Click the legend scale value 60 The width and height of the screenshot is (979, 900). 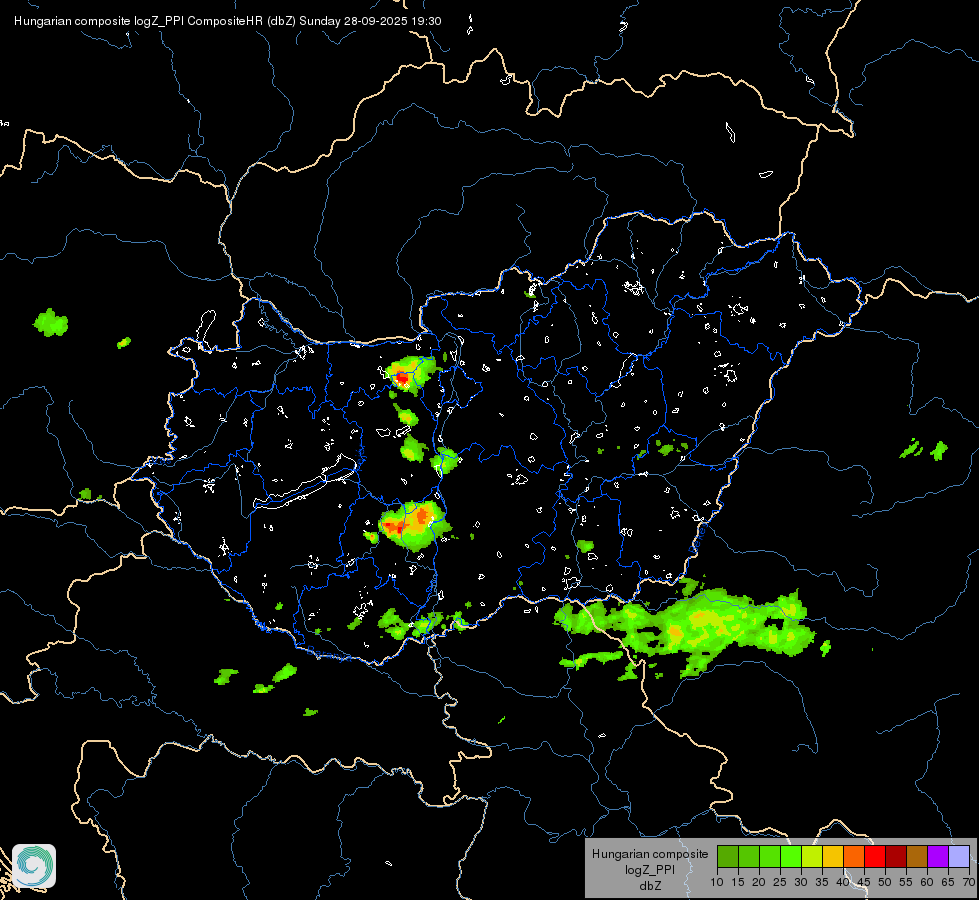coord(927,883)
